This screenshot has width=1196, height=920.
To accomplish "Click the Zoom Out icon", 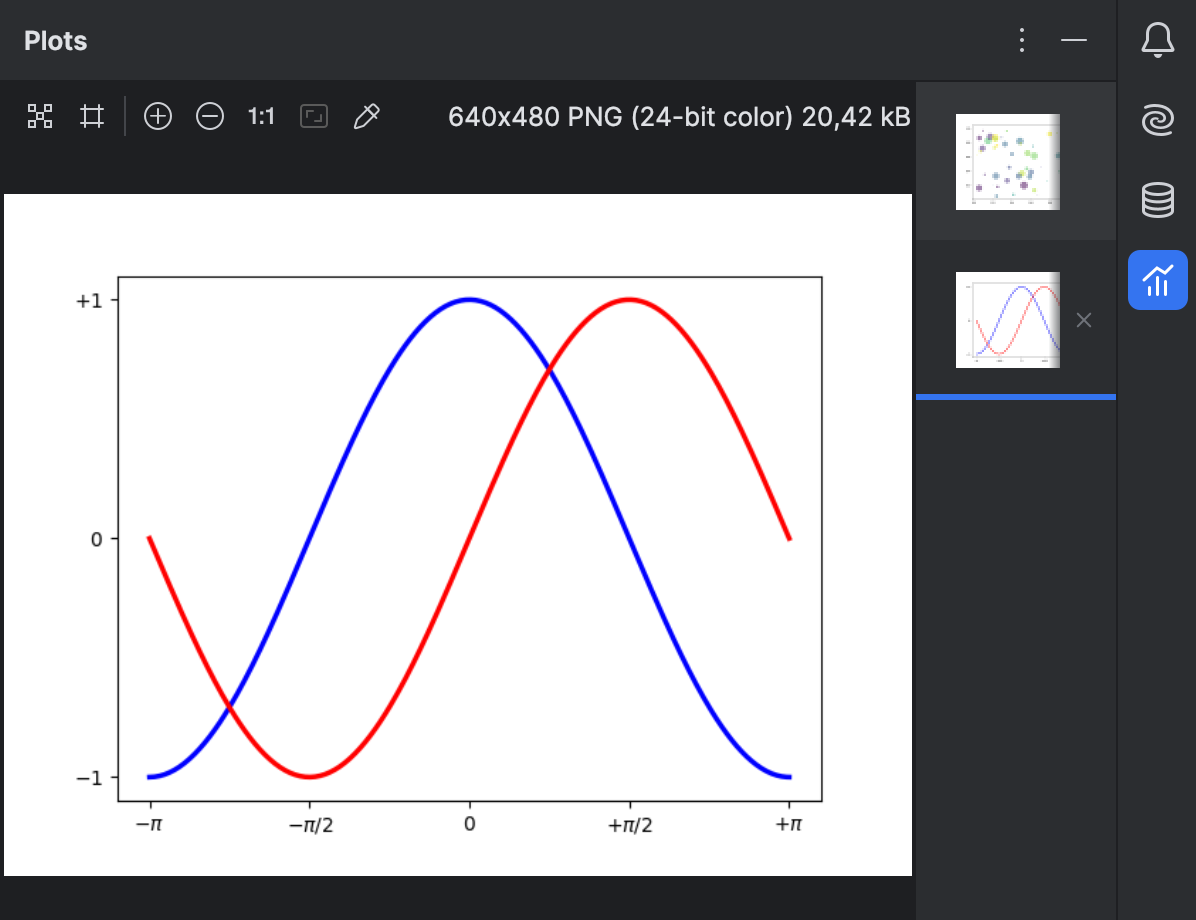I will pos(209,116).
